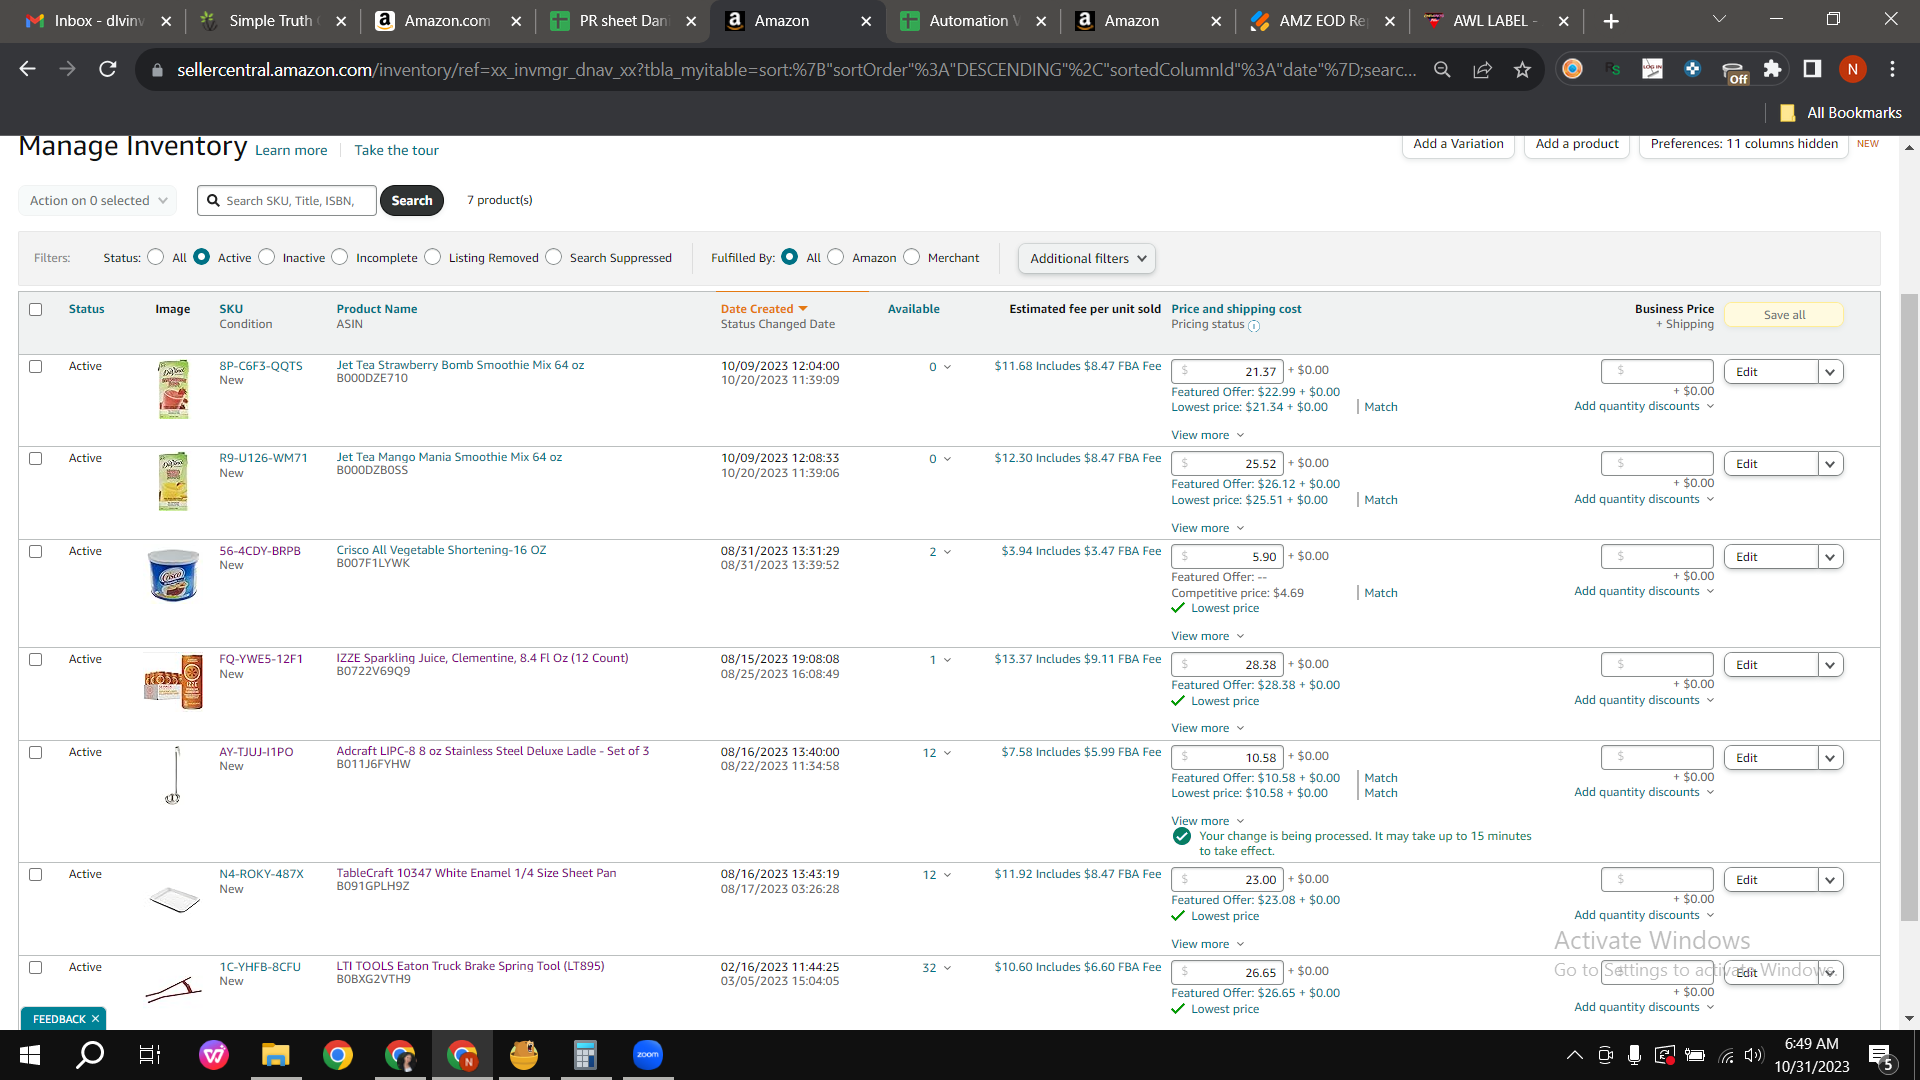Viewport: 1920px width, 1080px height.
Task: Launch Zoom from the taskbar
Action: tap(648, 1055)
